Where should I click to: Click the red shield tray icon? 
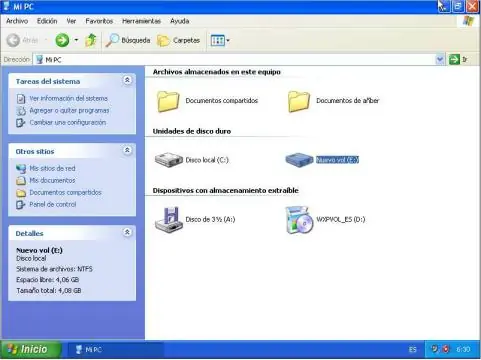point(445,349)
